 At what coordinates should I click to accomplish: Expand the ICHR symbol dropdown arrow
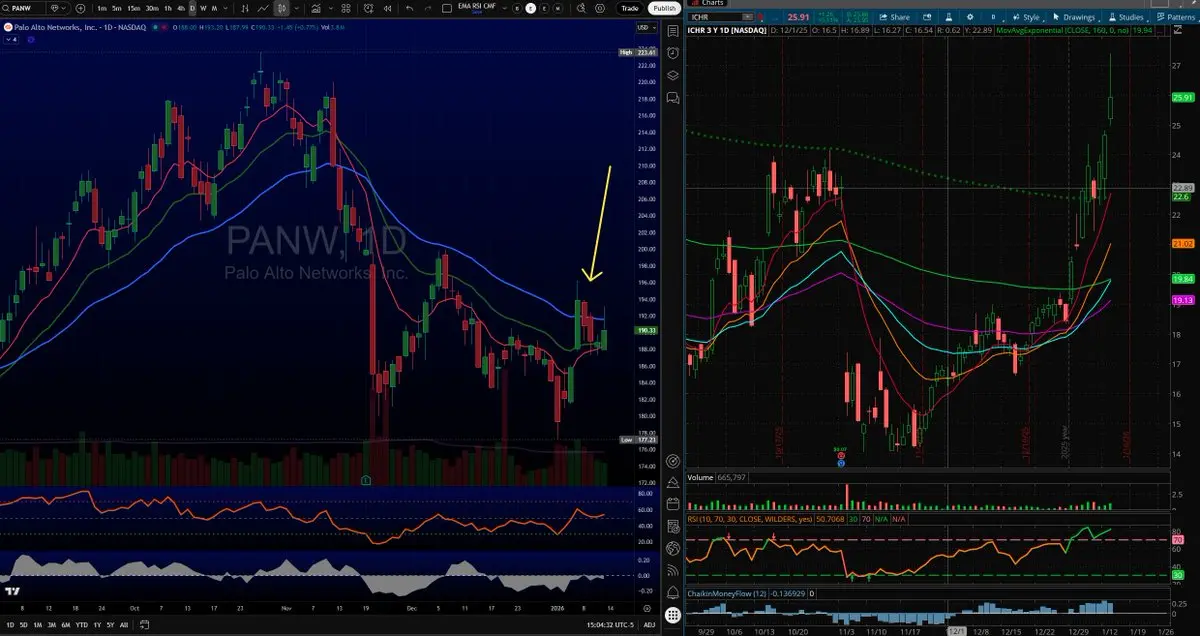point(748,17)
